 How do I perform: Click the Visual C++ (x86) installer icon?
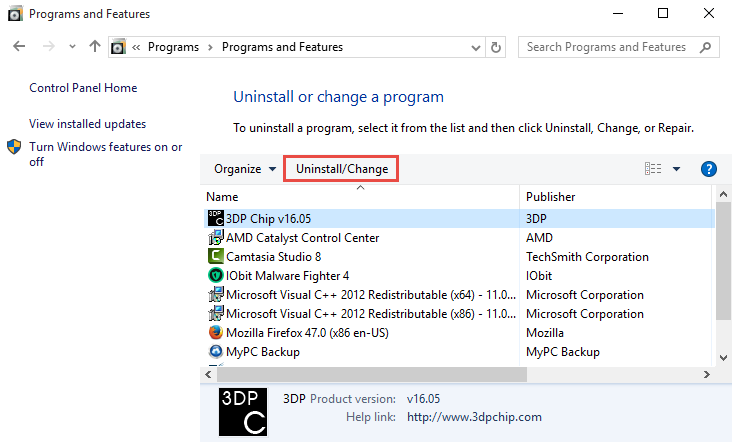click(x=216, y=314)
